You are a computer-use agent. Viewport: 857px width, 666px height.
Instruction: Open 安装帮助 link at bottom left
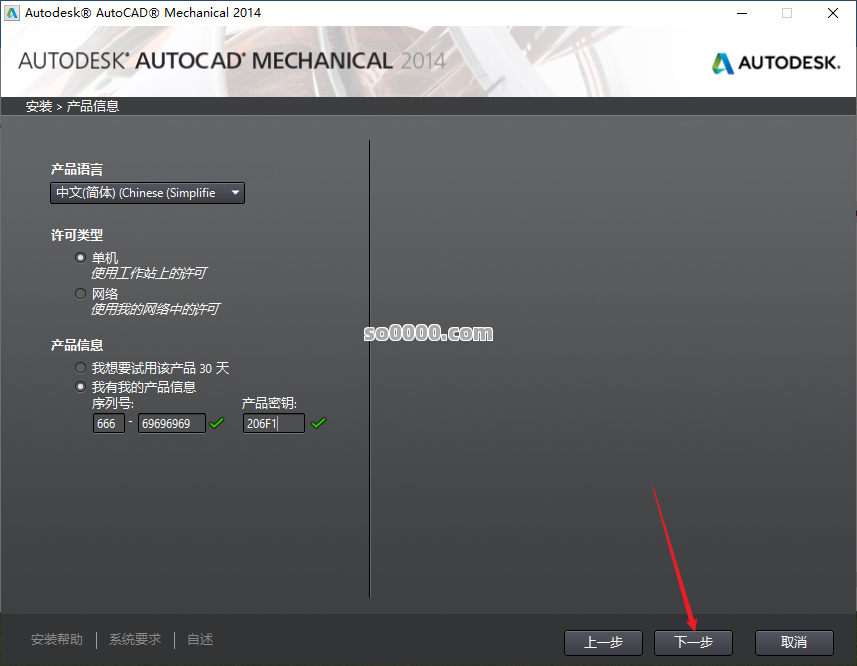[57, 639]
